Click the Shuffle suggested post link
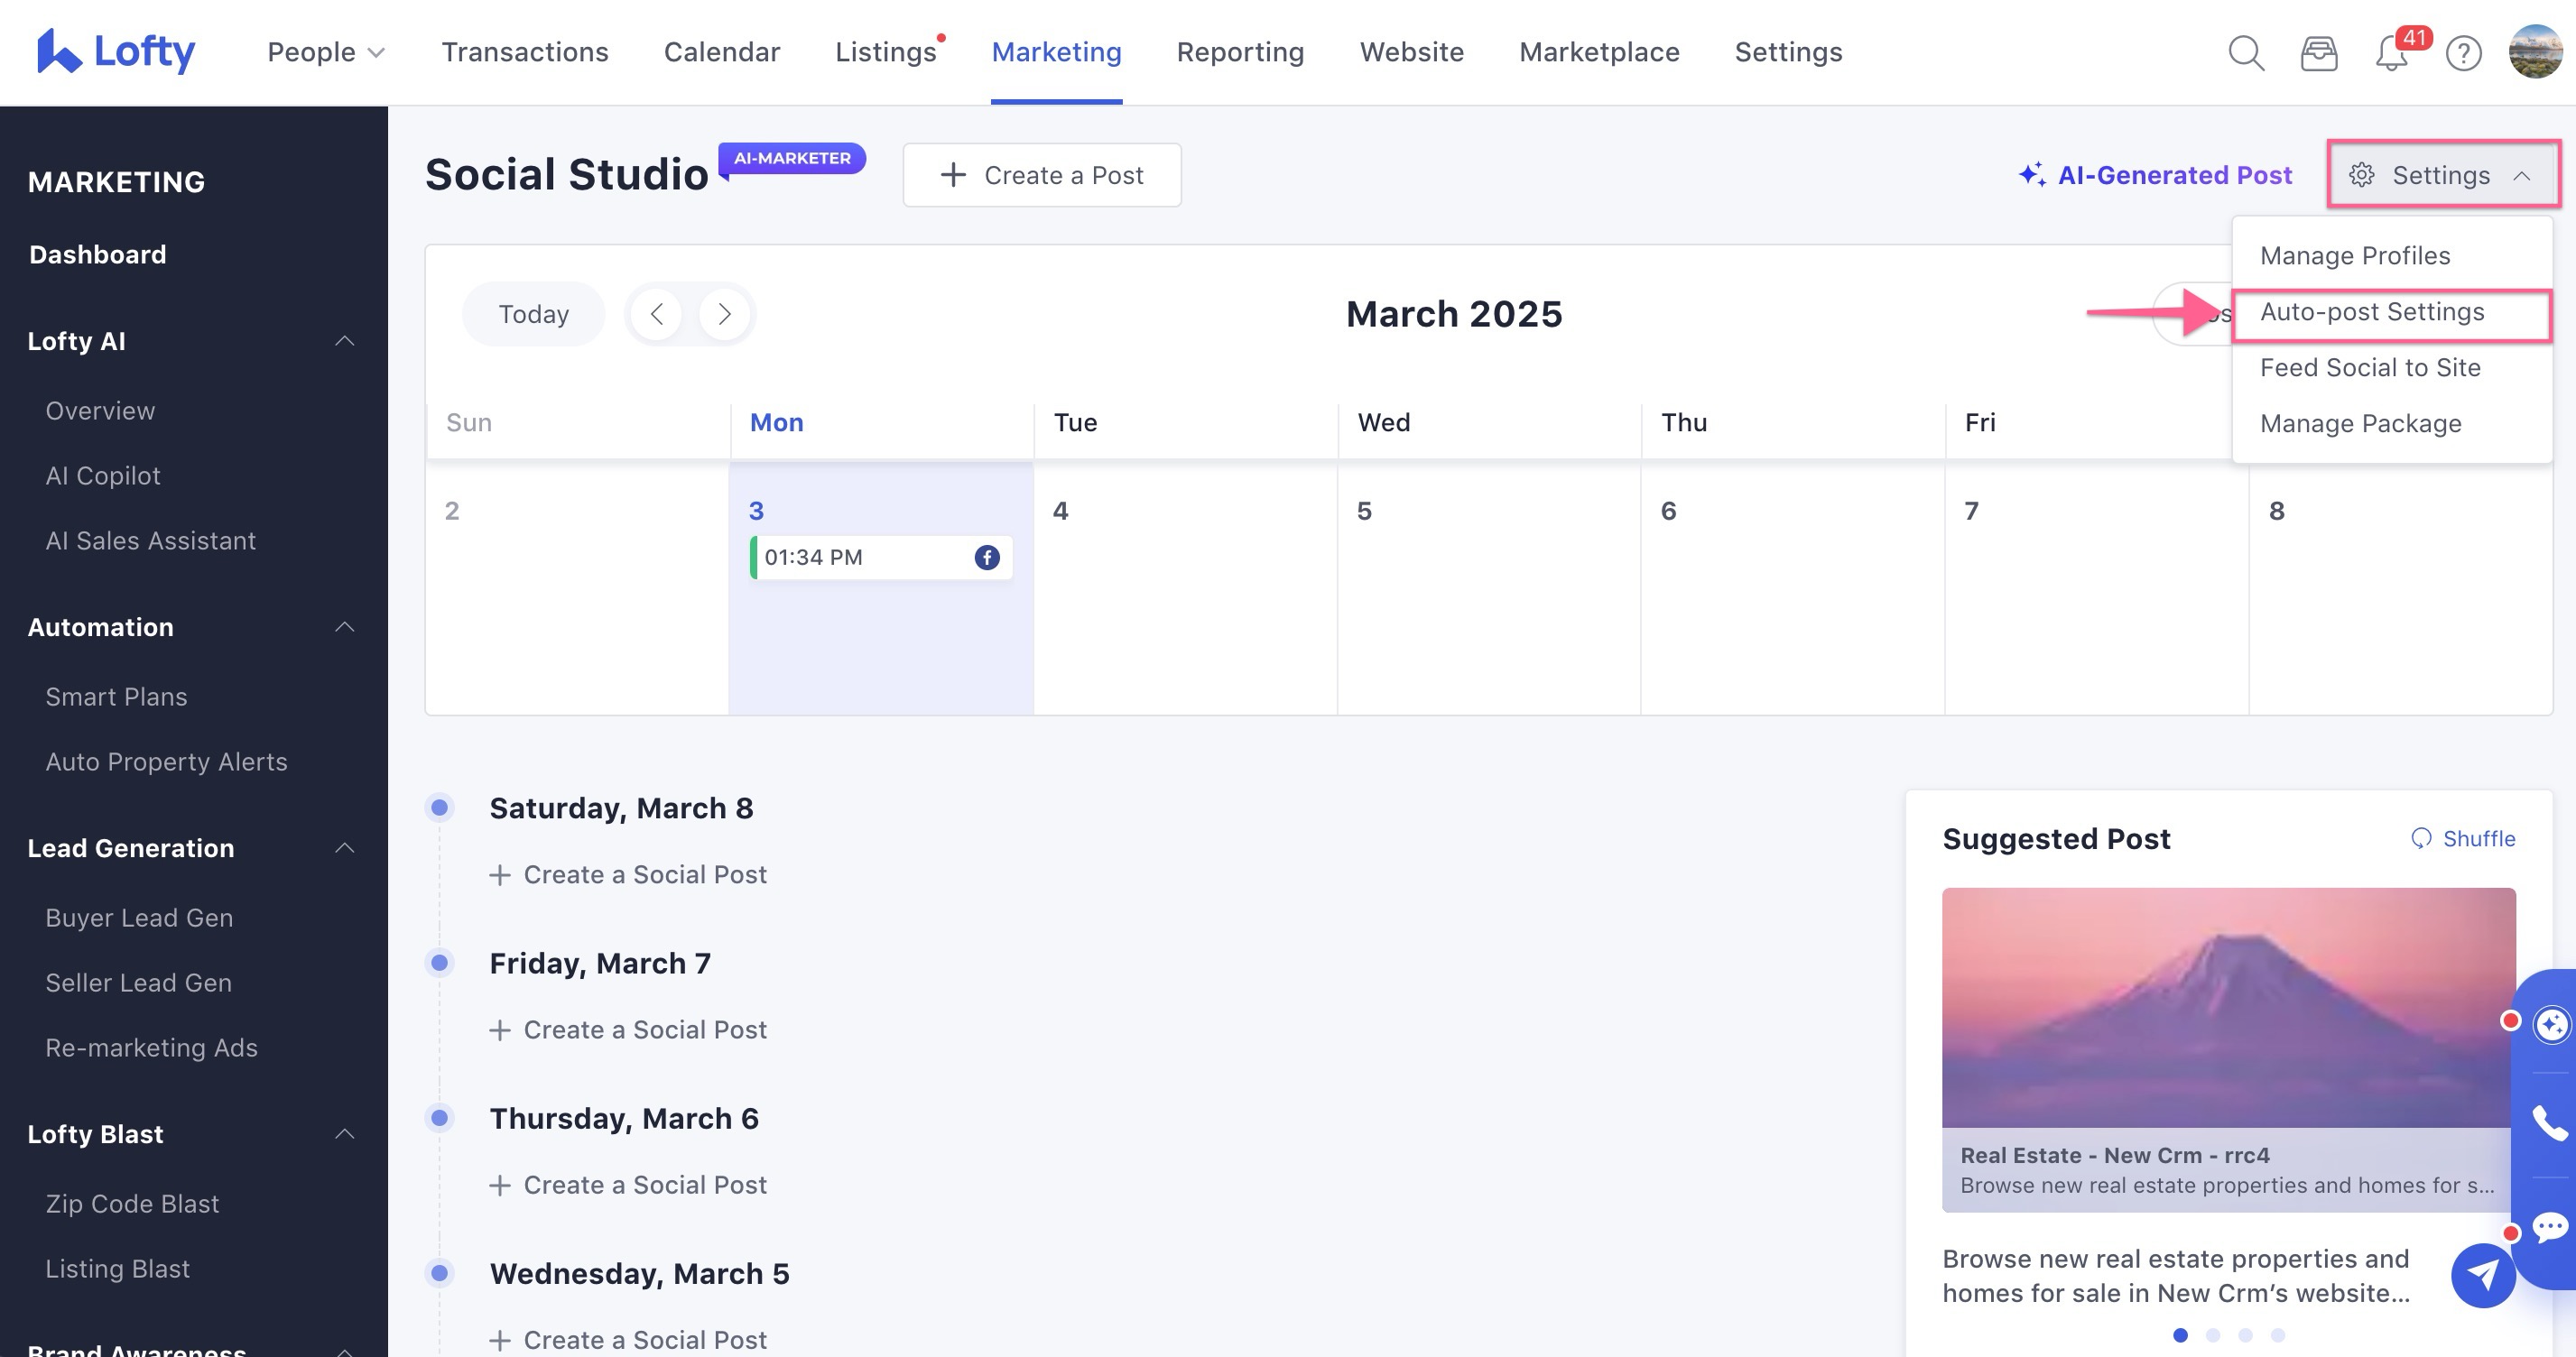 pos(2463,838)
